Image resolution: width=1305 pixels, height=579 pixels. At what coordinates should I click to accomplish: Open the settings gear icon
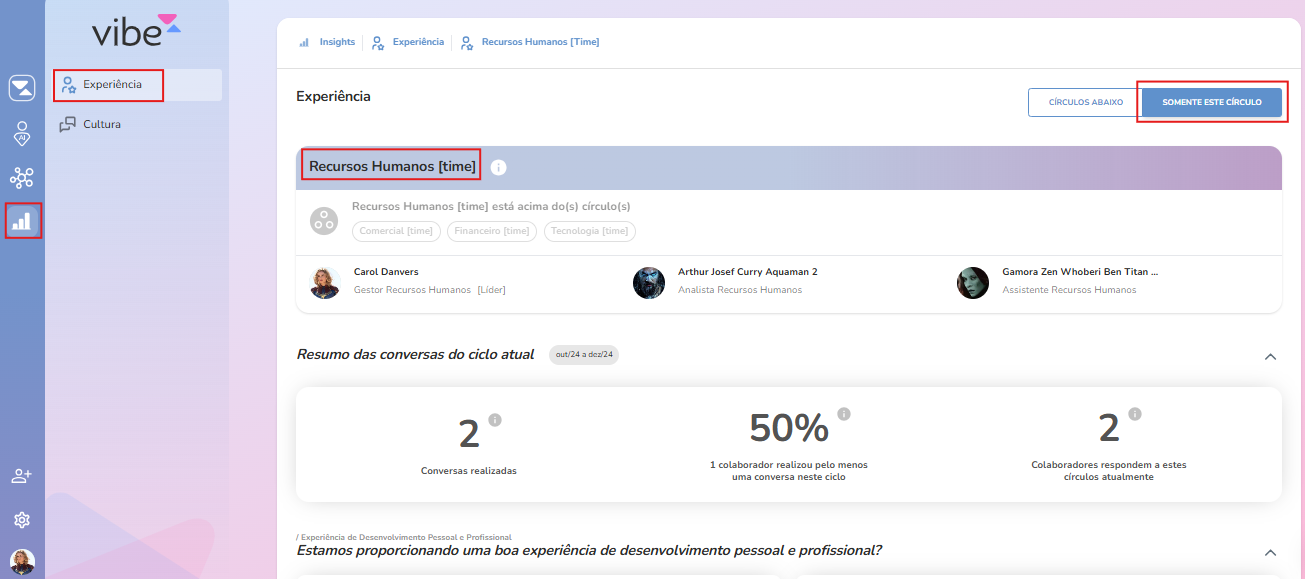point(22,520)
